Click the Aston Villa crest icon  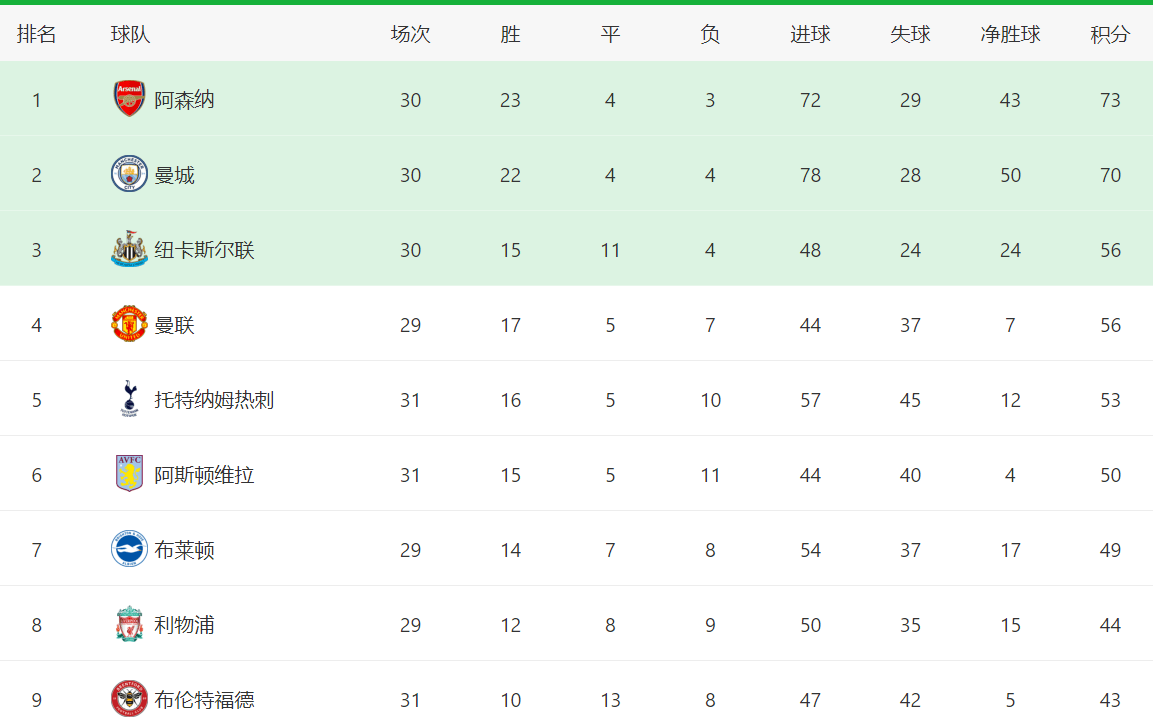(x=129, y=474)
